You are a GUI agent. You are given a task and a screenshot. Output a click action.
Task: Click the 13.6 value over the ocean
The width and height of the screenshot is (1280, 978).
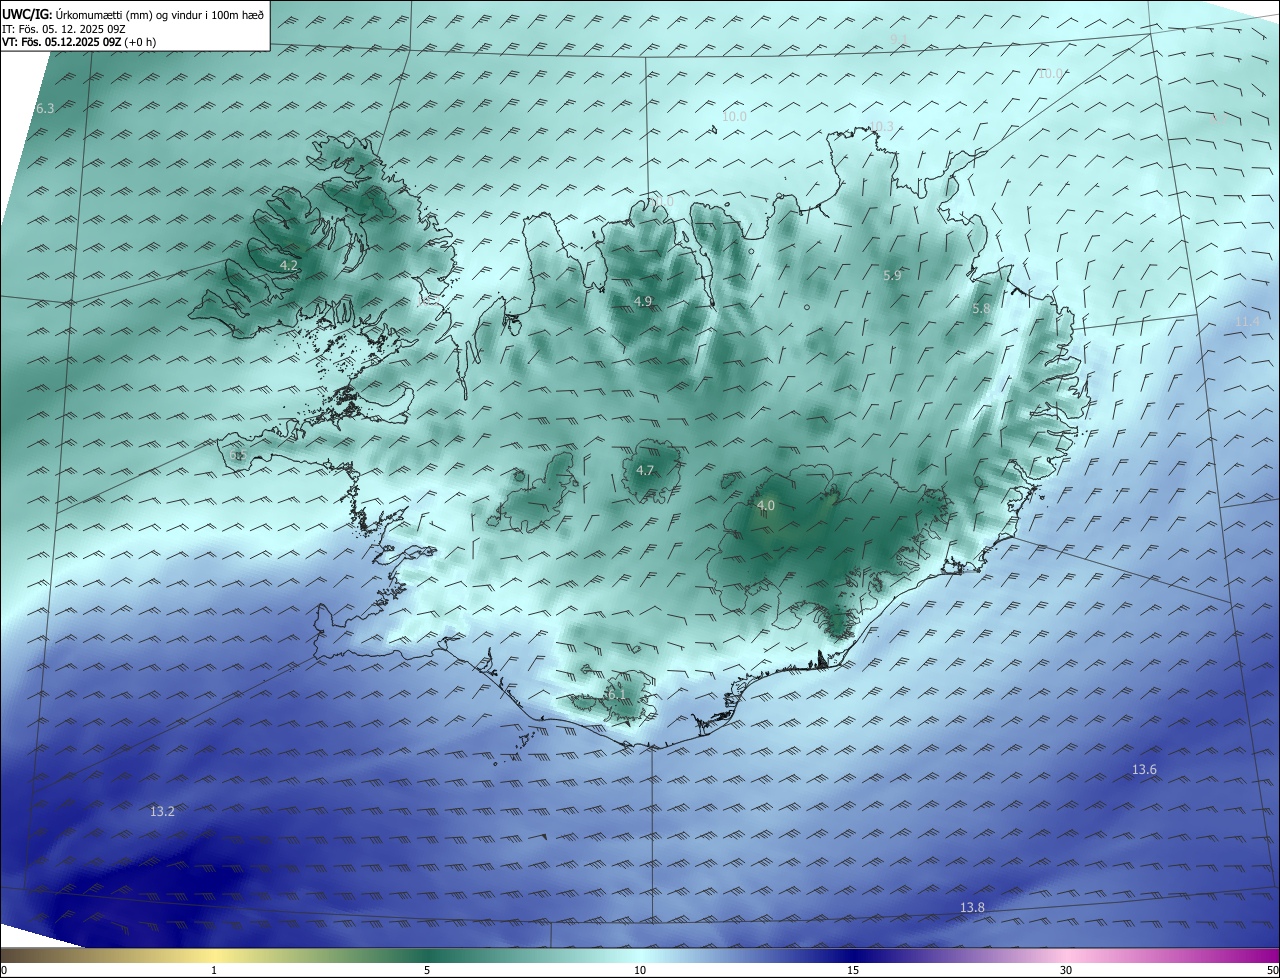click(x=1144, y=769)
